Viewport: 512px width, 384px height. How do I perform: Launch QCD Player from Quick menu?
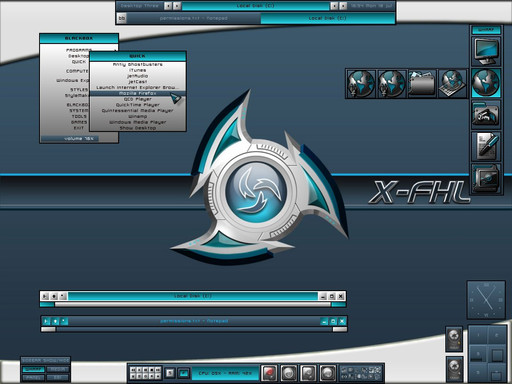(x=138, y=99)
